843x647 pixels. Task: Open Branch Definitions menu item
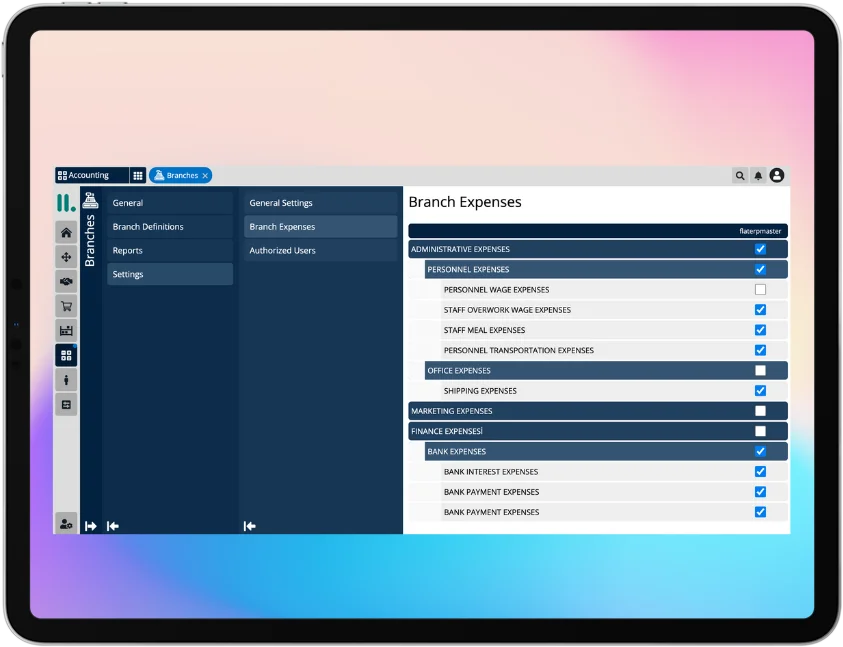tap(148, 227)
